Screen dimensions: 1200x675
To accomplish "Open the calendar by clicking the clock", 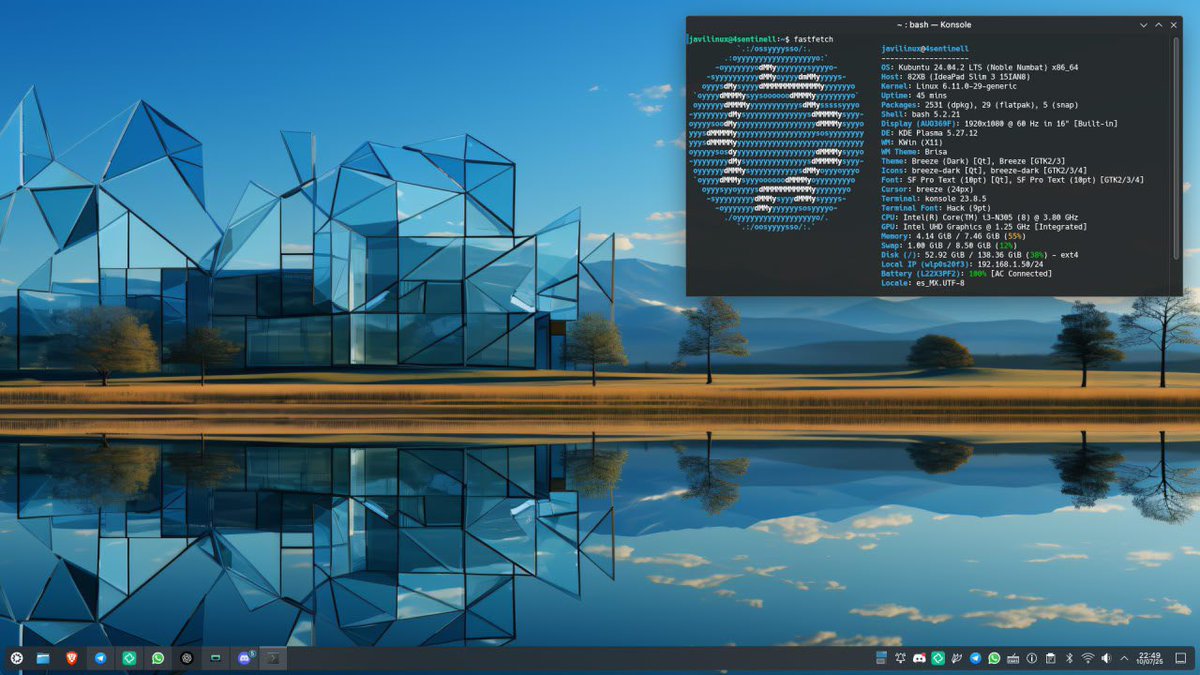I will (x=1148, y=658).
